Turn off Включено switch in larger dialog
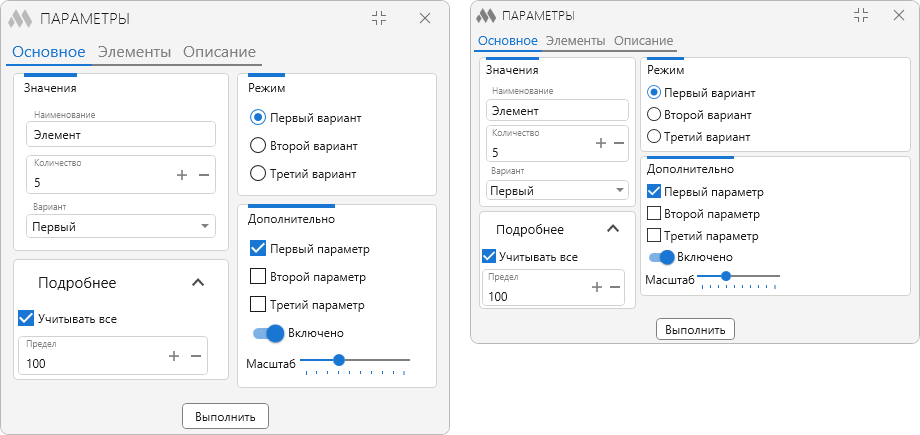The image size is (920, 435). [269, 333]
